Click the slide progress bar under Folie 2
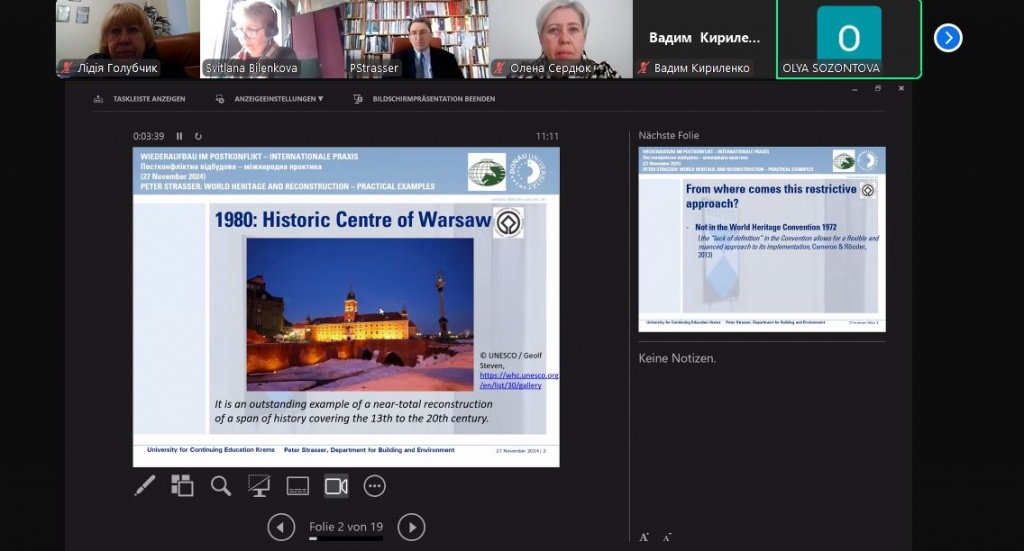The width and height of the screenshot is (1024, 551). tap(345, 538)
